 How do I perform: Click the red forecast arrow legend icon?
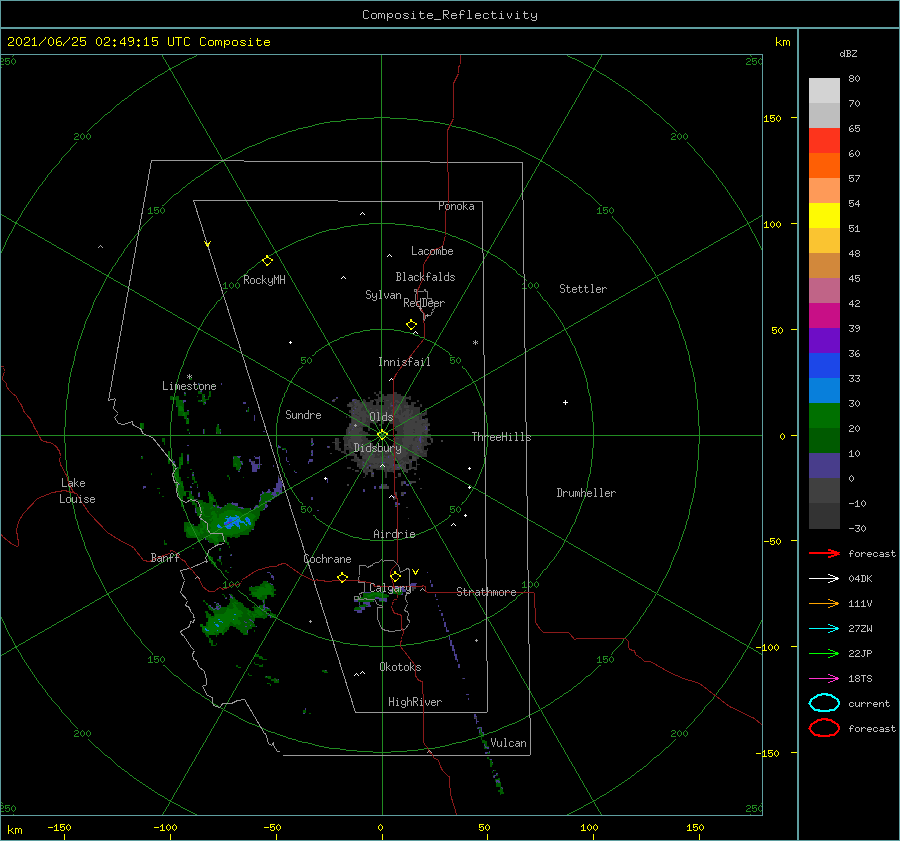point(824,553)
